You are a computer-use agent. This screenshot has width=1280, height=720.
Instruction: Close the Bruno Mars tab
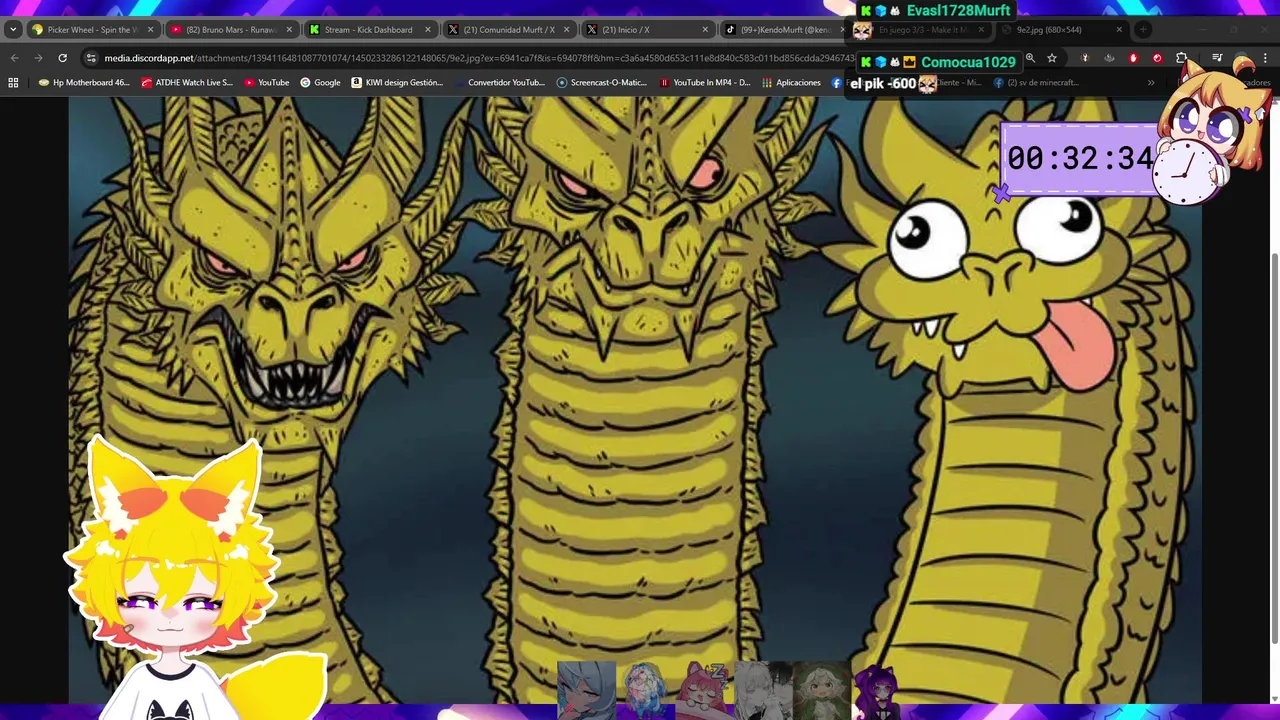tap(289, 30)
